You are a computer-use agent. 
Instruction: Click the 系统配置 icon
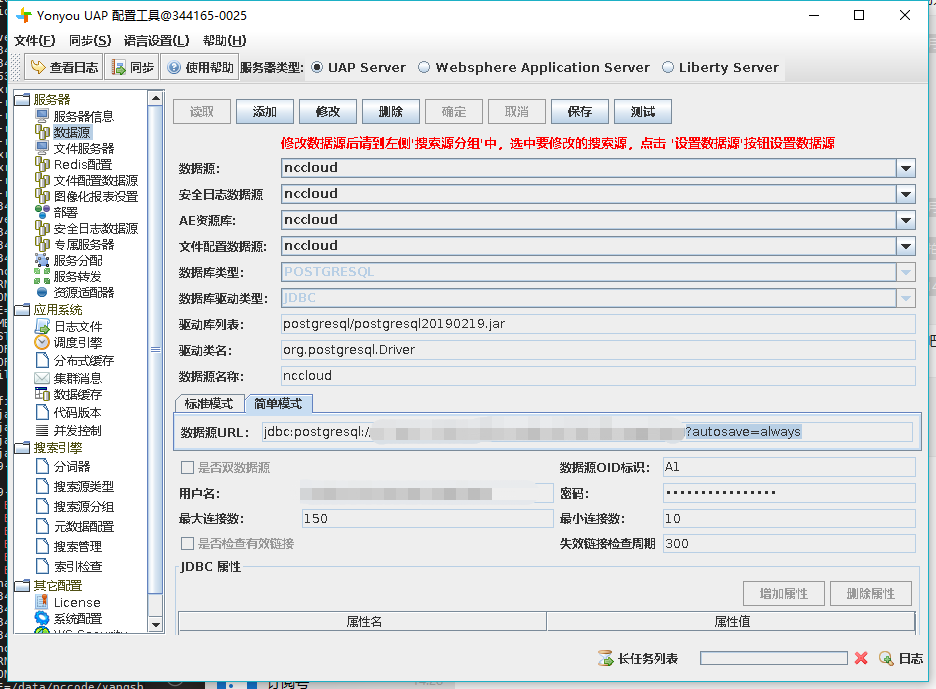pos(42,618)
